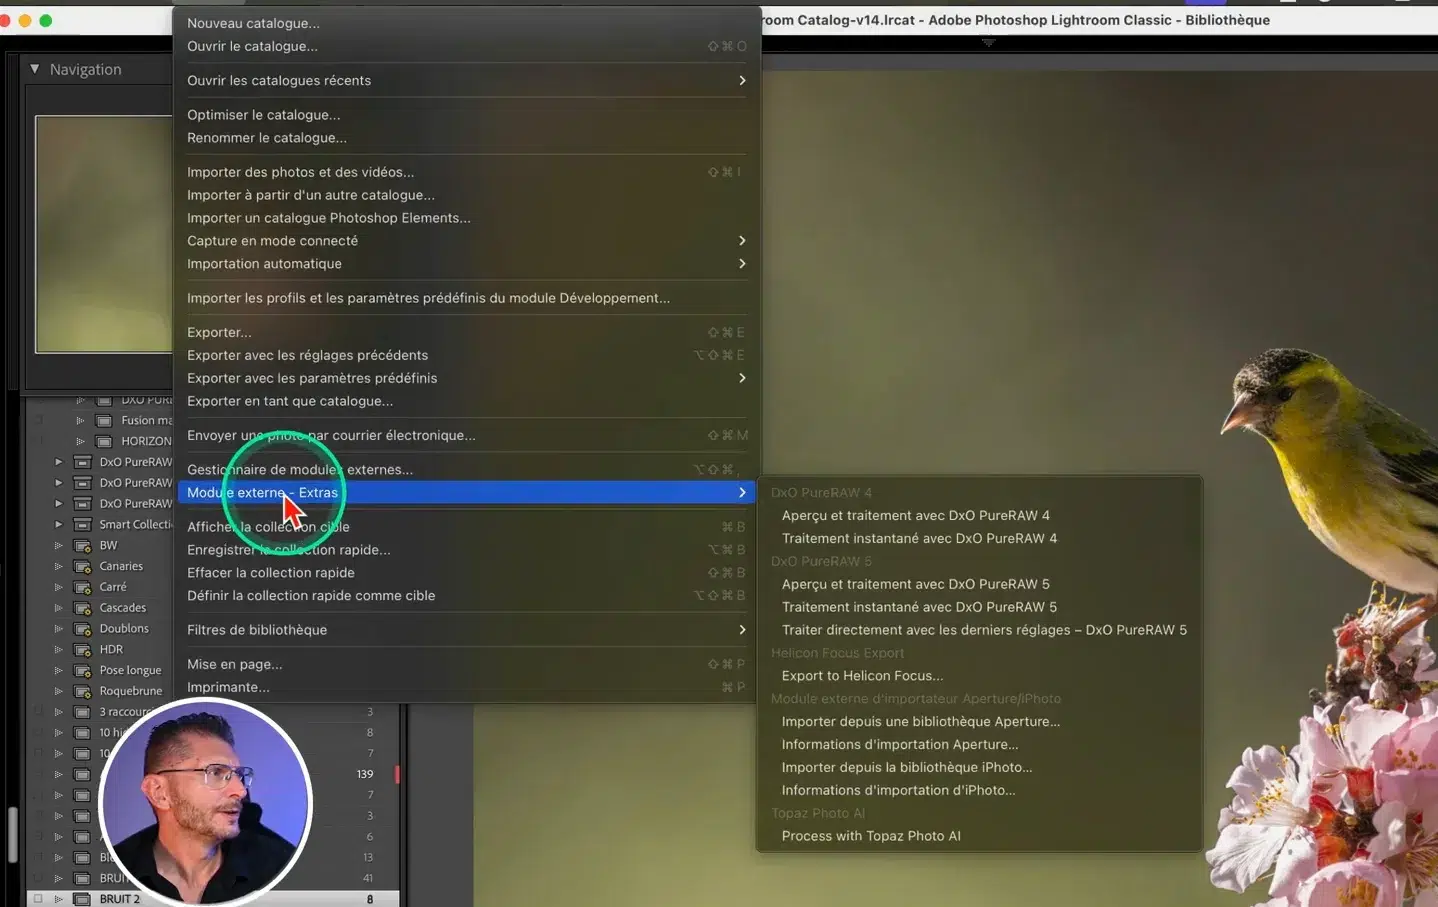1438x907 pixels.
Task: Expand the BRUIT 2 collection row
Action: (58, 899)
